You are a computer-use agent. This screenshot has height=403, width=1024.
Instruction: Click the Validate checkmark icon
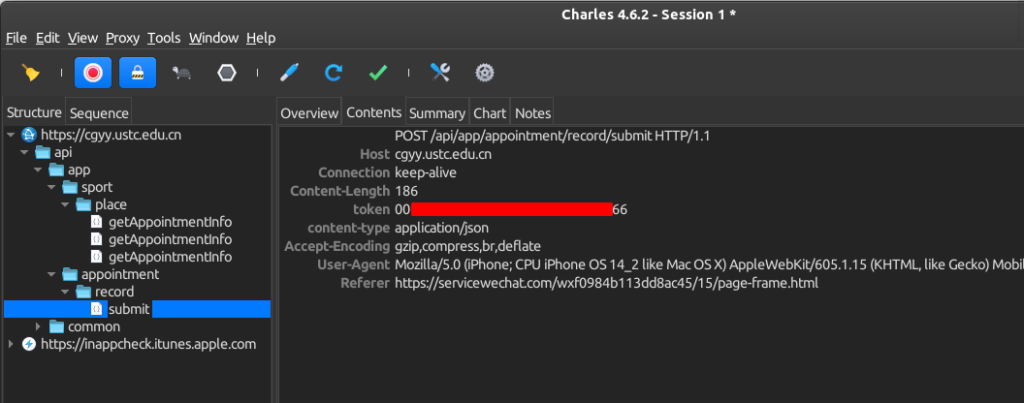378,73
